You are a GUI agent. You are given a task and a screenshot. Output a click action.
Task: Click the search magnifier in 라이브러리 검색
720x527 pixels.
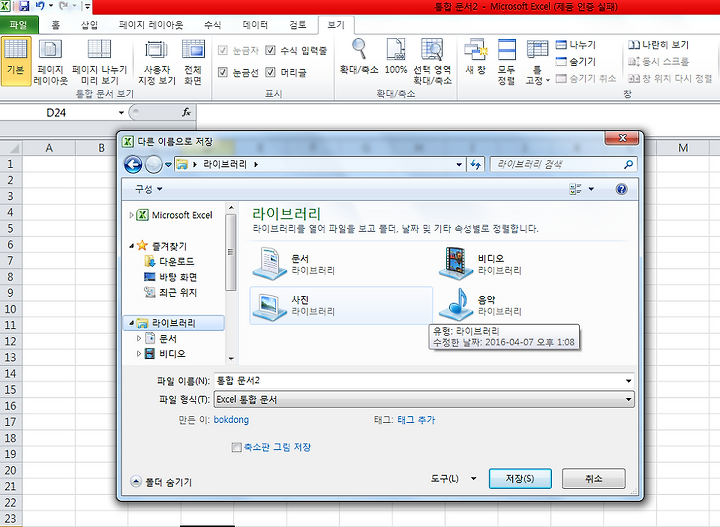point(628,164)
